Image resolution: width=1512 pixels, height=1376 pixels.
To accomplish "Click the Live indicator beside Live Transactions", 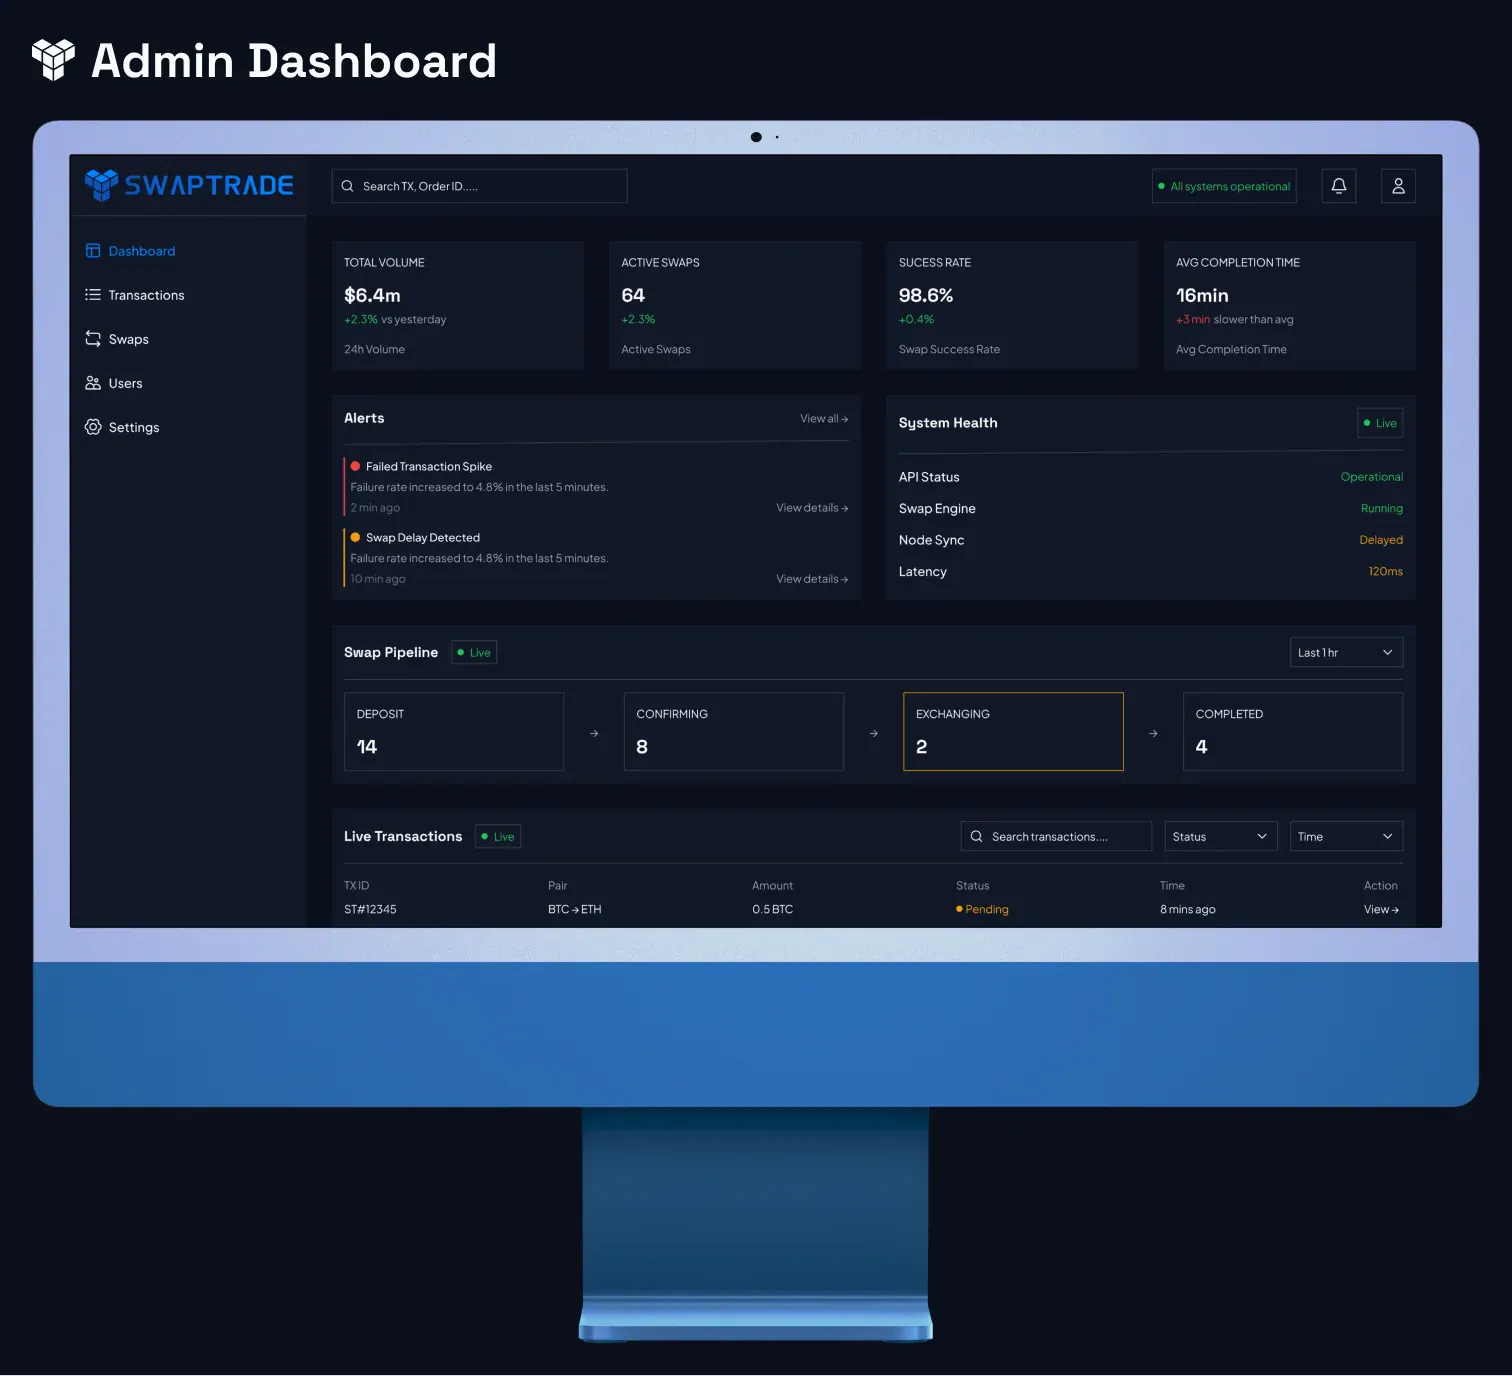I will [x=497, y=836].
